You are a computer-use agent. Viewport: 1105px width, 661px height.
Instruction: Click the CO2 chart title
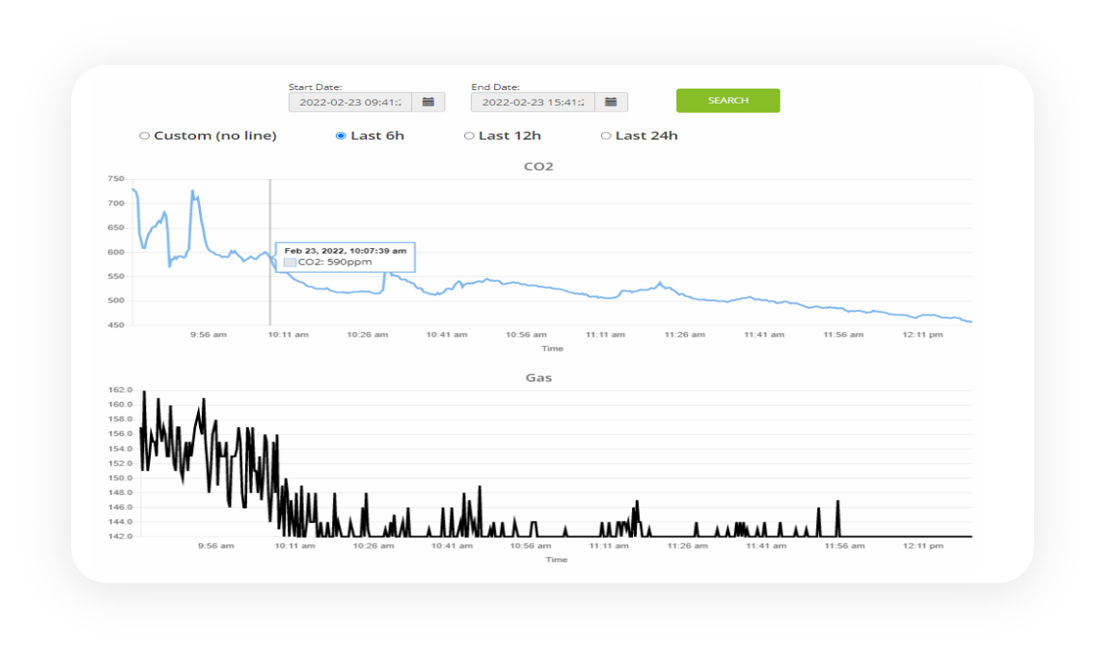tap(538, 167)
